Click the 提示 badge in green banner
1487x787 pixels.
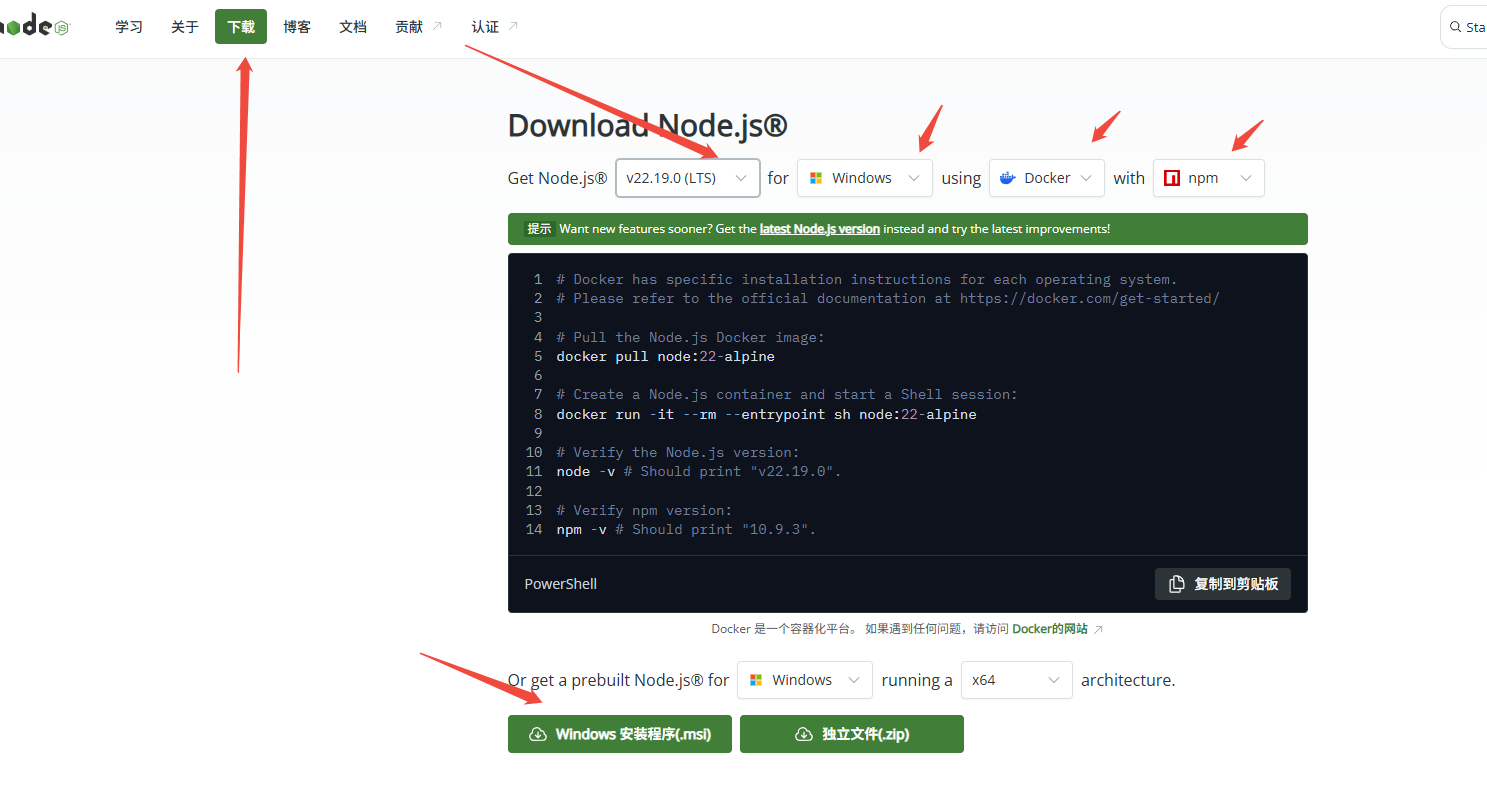[x=539, y=229]
